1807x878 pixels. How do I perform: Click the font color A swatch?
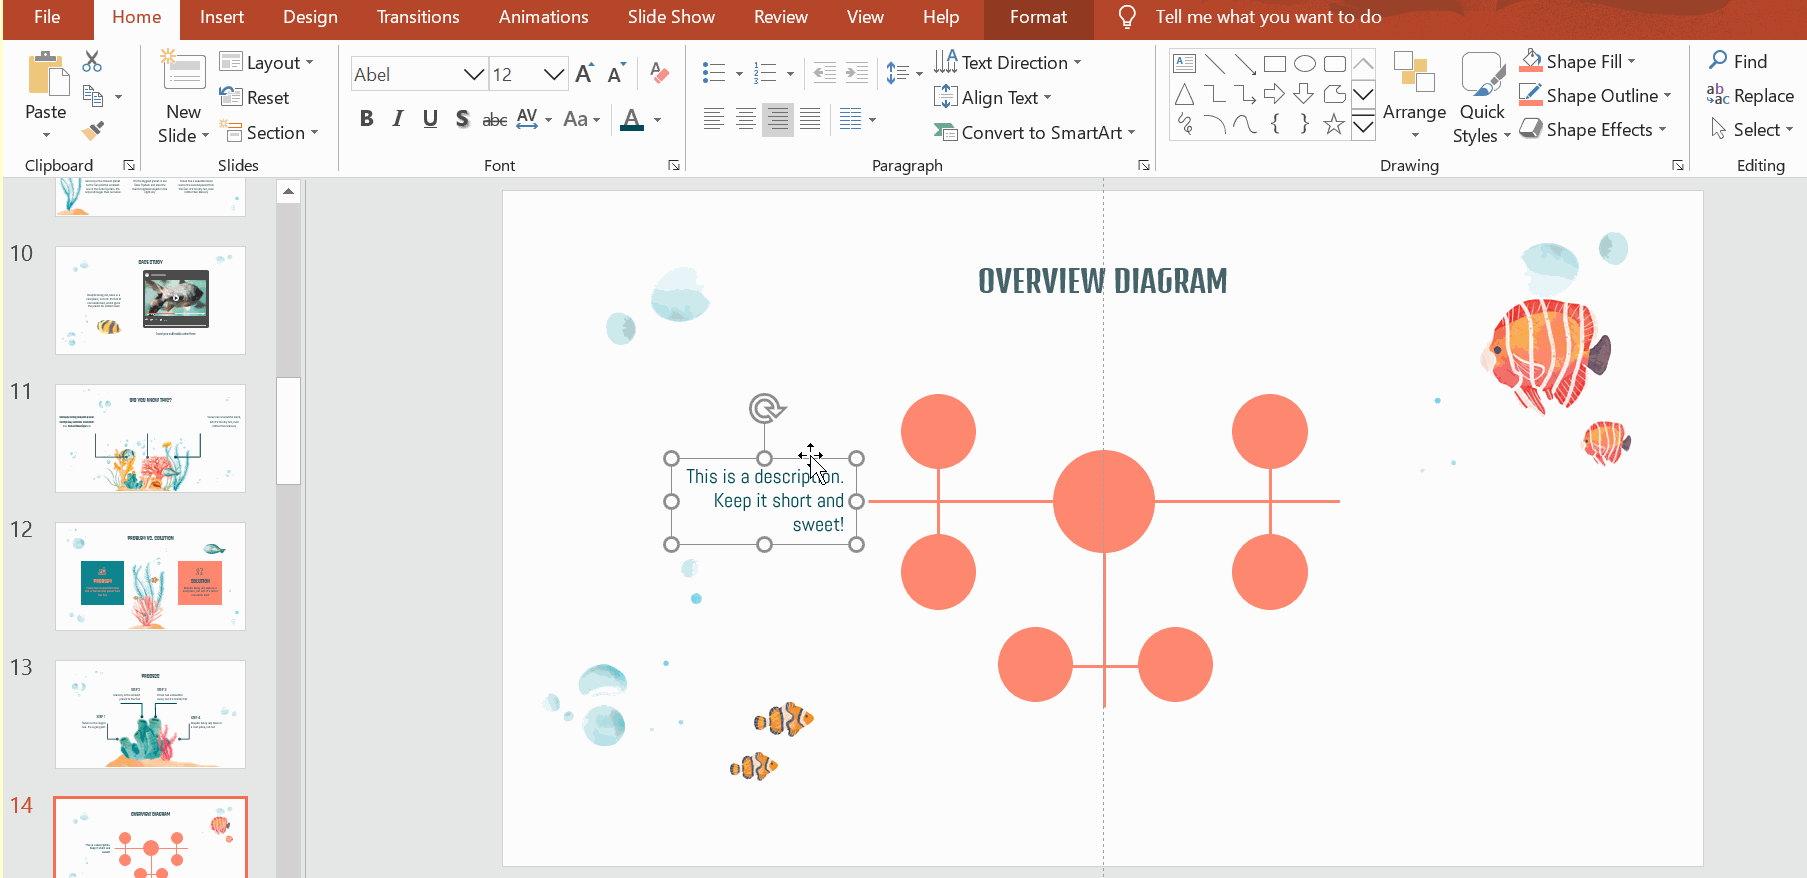point(632,120)
